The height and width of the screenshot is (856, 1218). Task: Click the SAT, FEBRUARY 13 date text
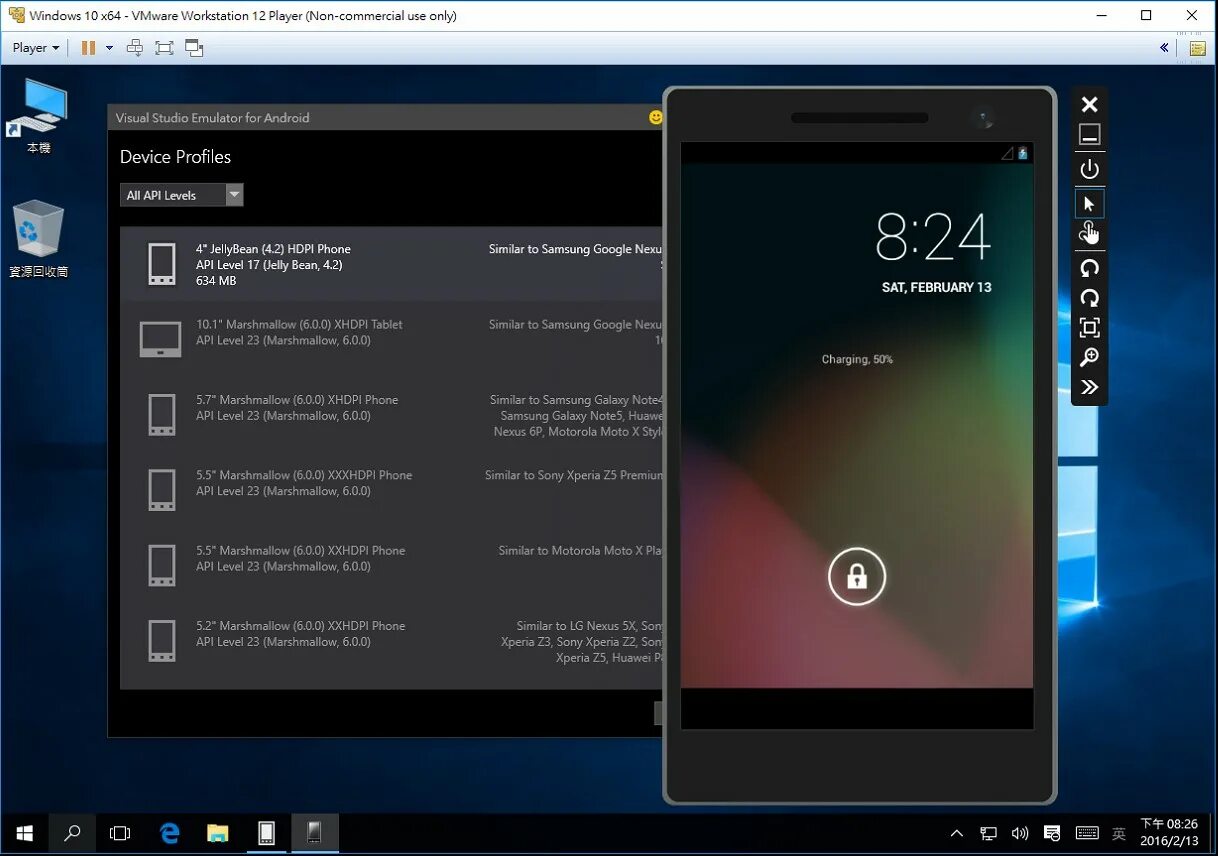click(x=936, y=287)
